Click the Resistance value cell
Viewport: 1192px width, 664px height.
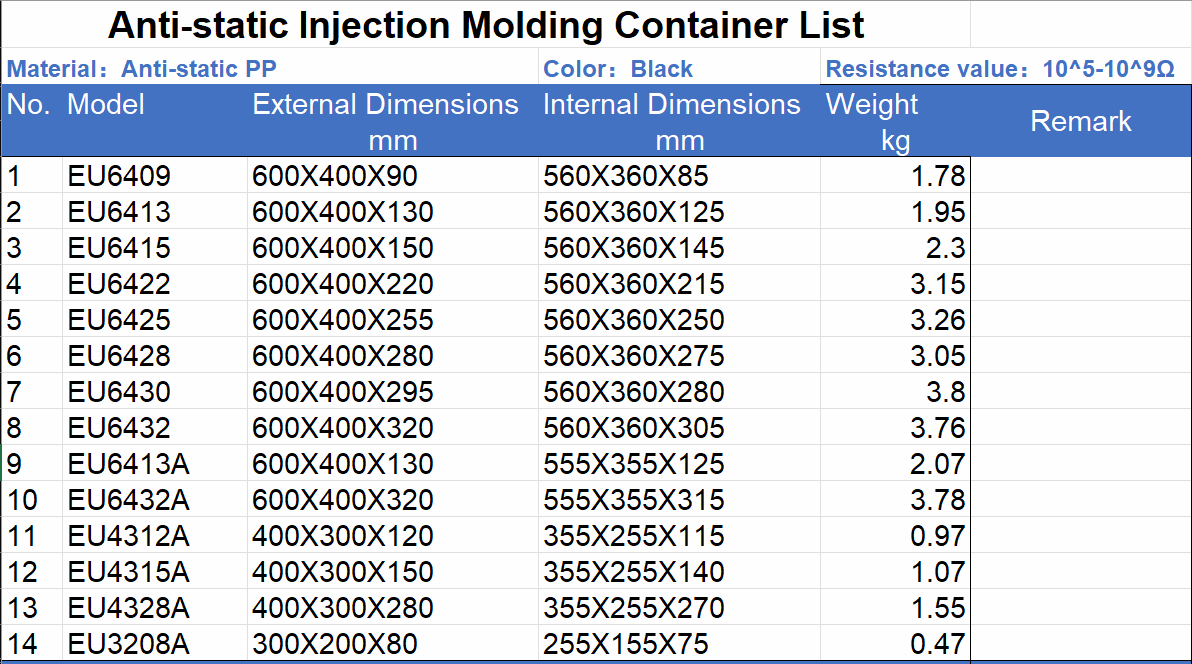[x=1000, y=69]
